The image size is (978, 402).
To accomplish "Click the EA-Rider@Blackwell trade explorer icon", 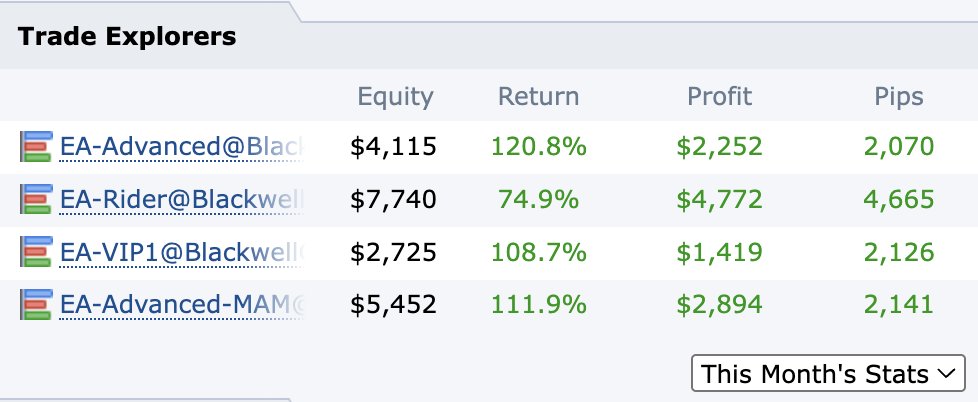I will pos(36,199).
